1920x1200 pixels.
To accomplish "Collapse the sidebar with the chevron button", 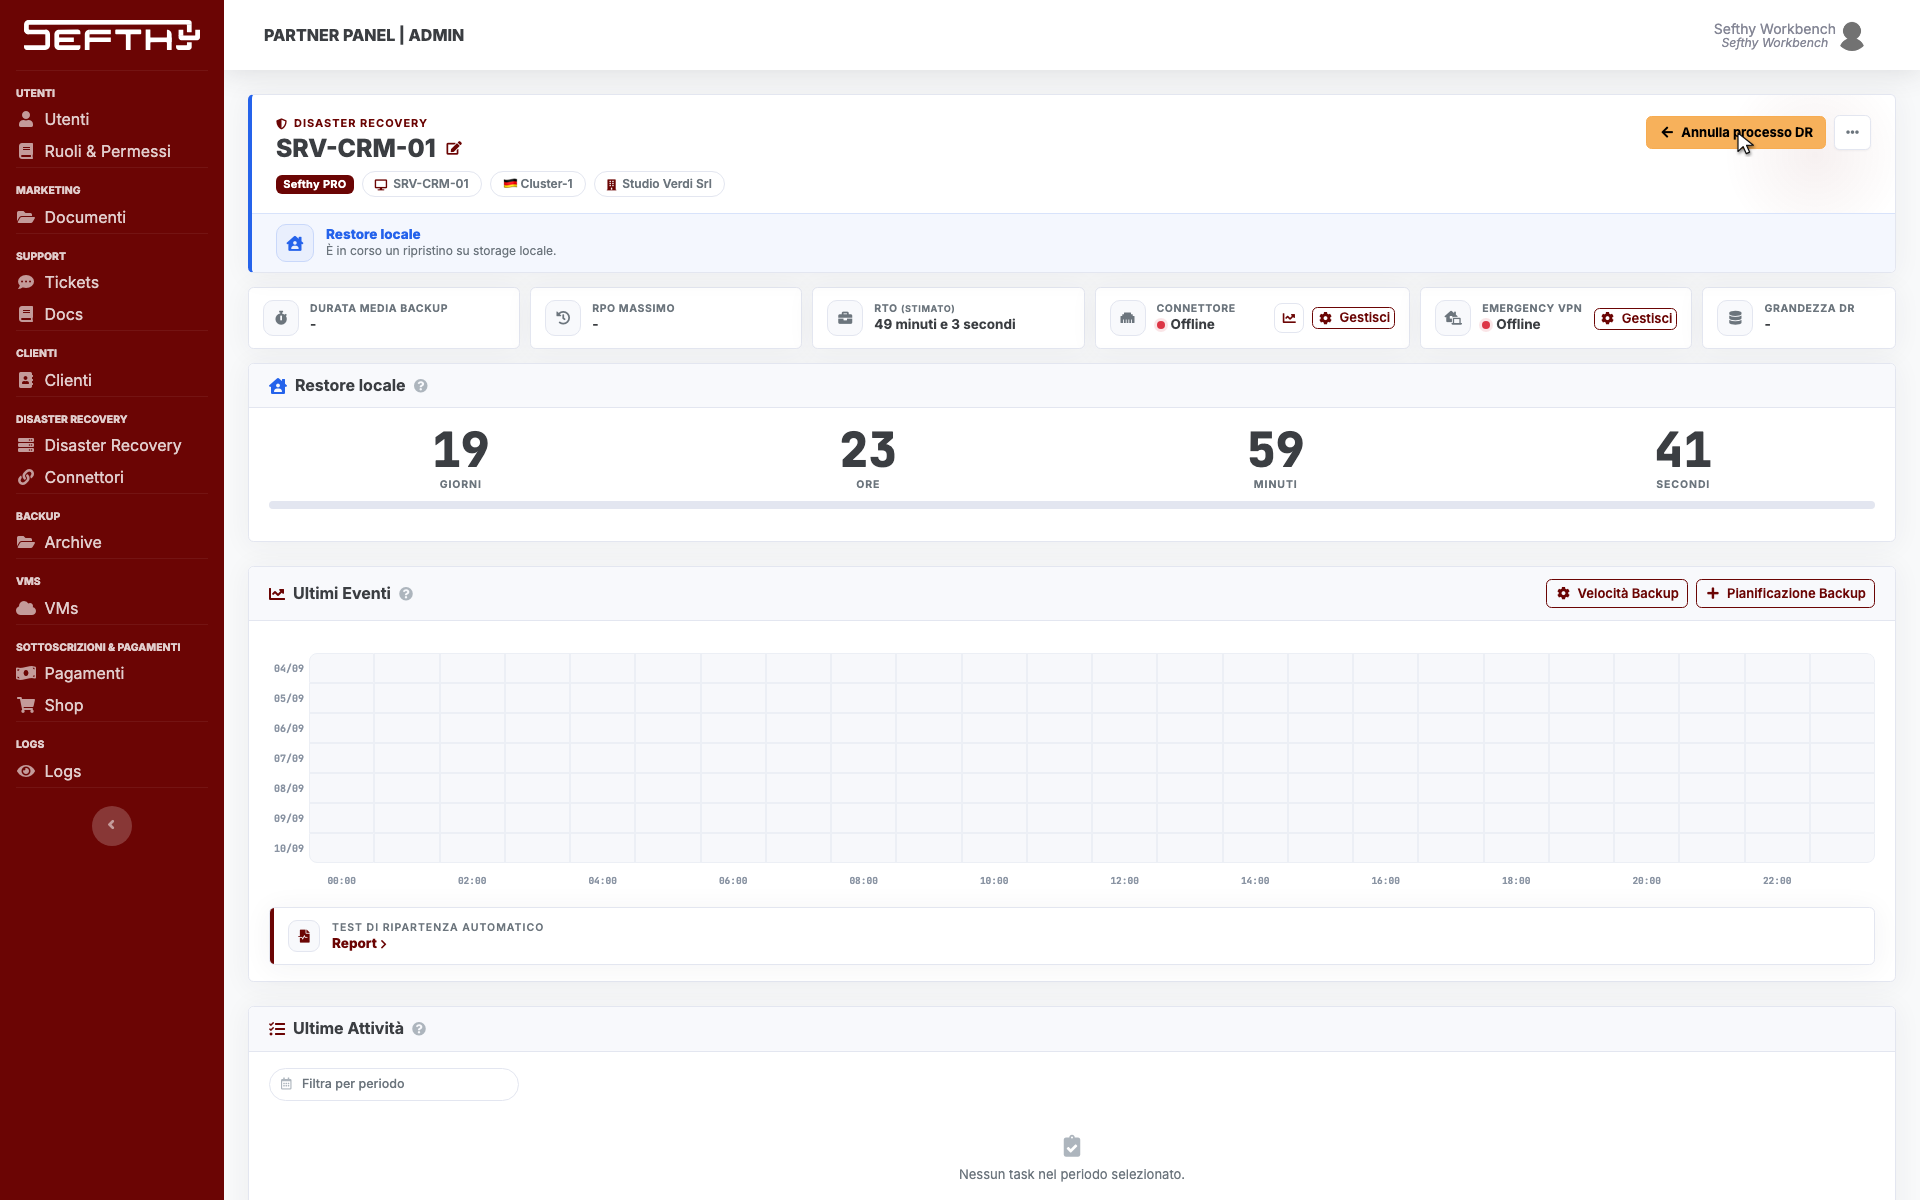I will pos(112,826).
